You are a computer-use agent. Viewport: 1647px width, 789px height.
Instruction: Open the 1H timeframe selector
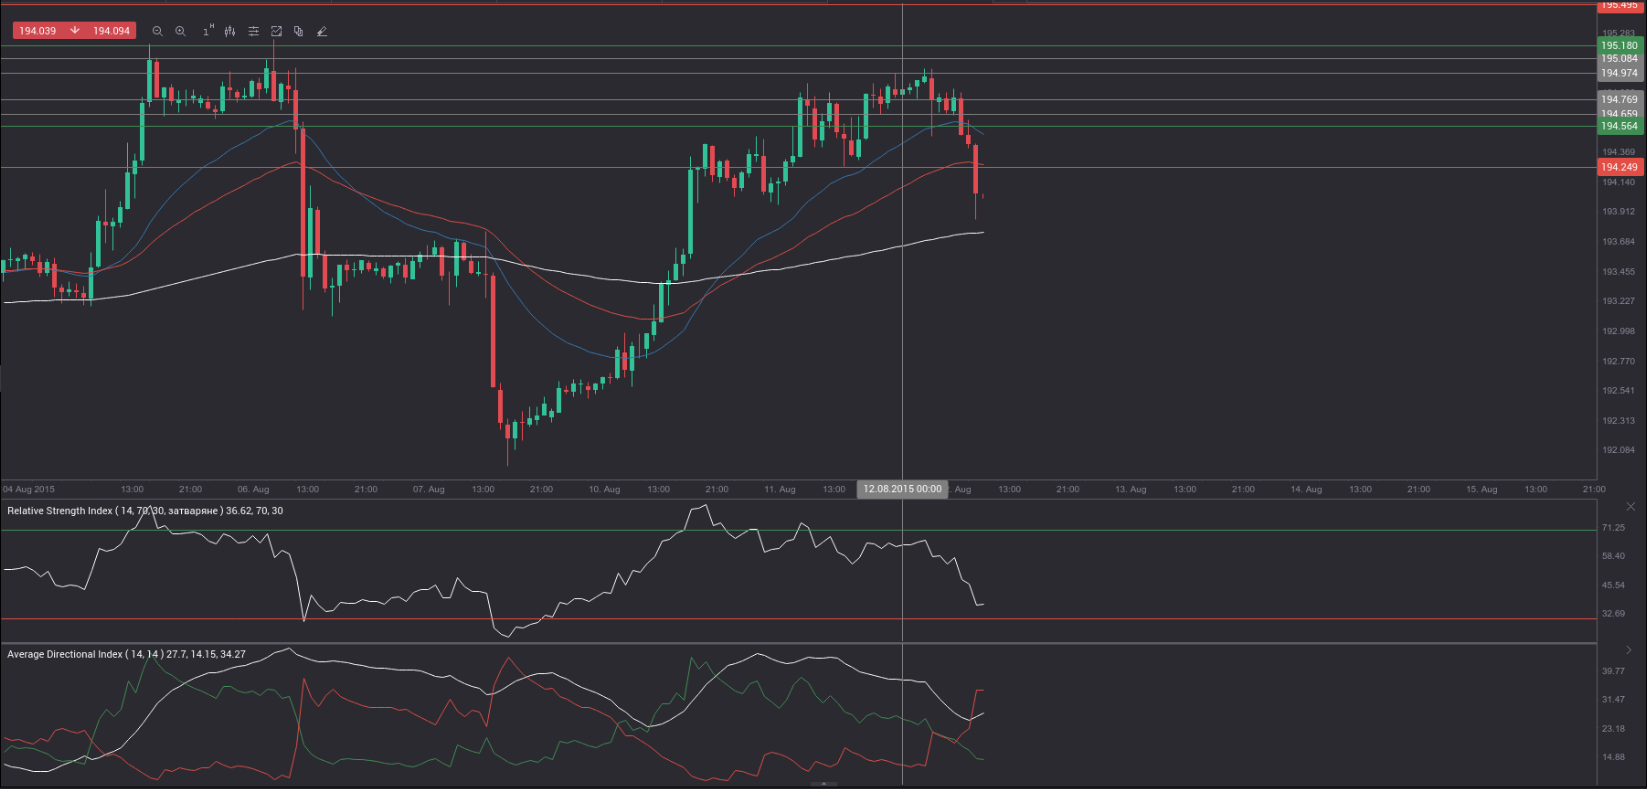tap(207, 31)
